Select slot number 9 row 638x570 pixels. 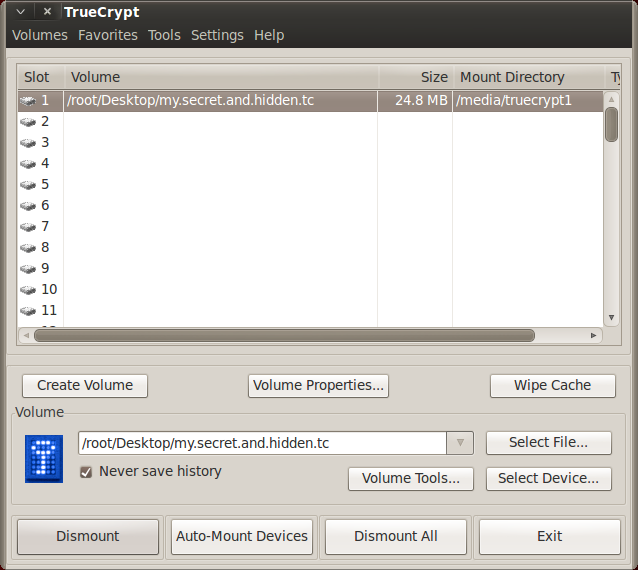(310, 269)
